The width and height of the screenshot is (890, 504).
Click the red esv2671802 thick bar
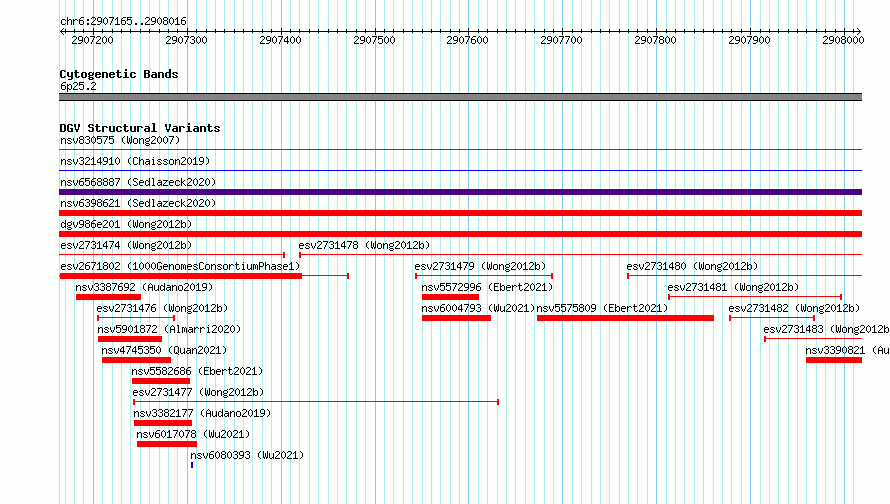[x=180, y=276]
